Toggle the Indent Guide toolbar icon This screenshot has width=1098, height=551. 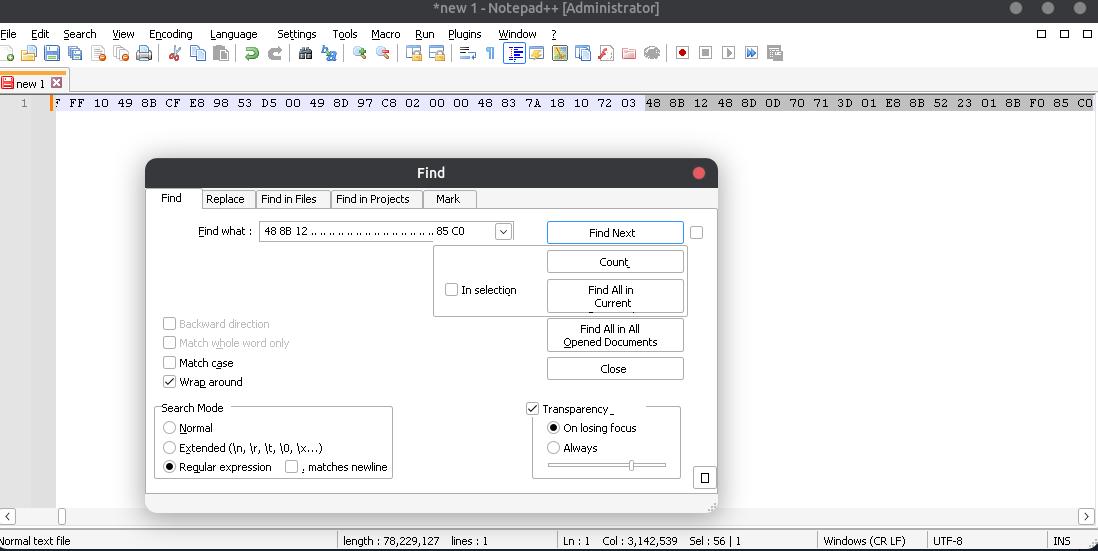[514, 53]
